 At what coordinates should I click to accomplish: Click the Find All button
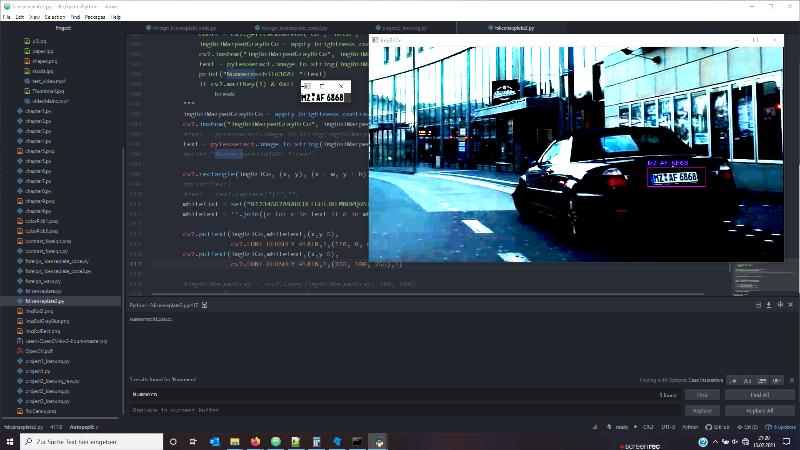(759, 395)
